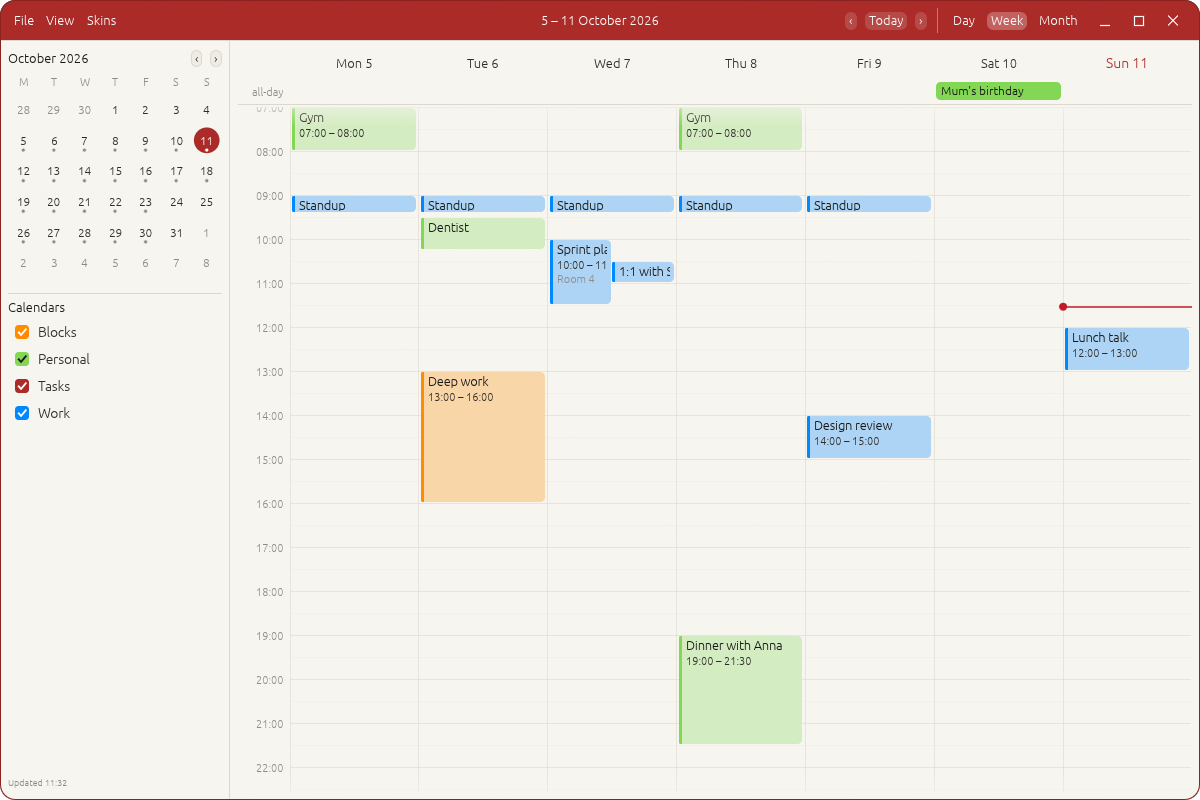This screenshot has width=1200, height=800.
Task: Open the Skins menu
Action: point(102,21)
